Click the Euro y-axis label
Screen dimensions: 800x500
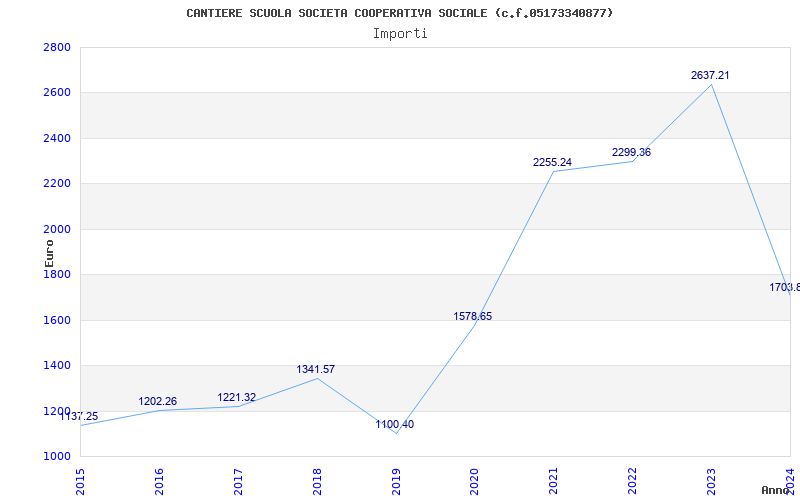coord(49,254)
